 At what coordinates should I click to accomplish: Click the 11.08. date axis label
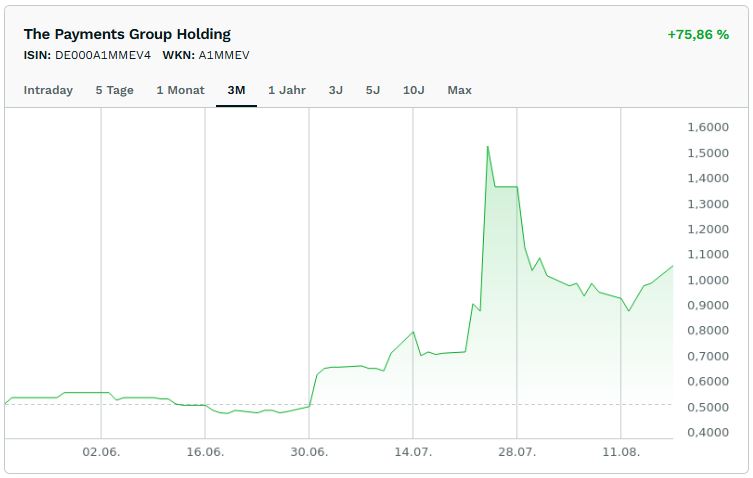pos(621,452)
